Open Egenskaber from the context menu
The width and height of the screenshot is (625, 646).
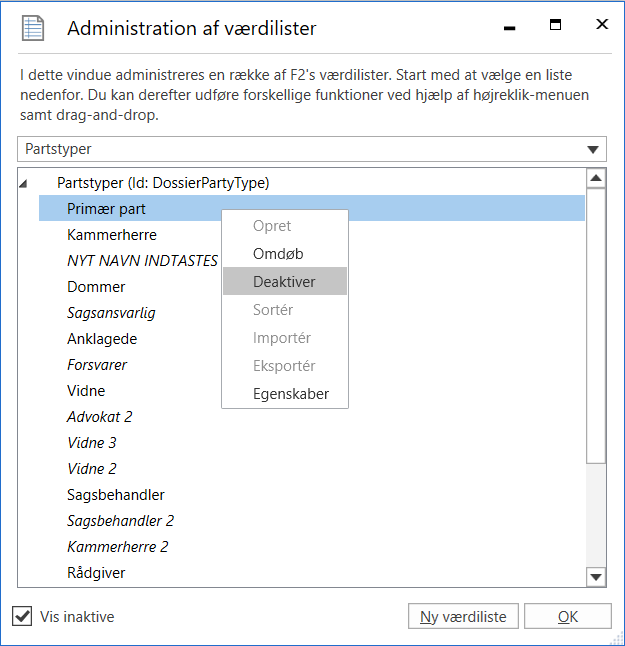tap(290, 394)
